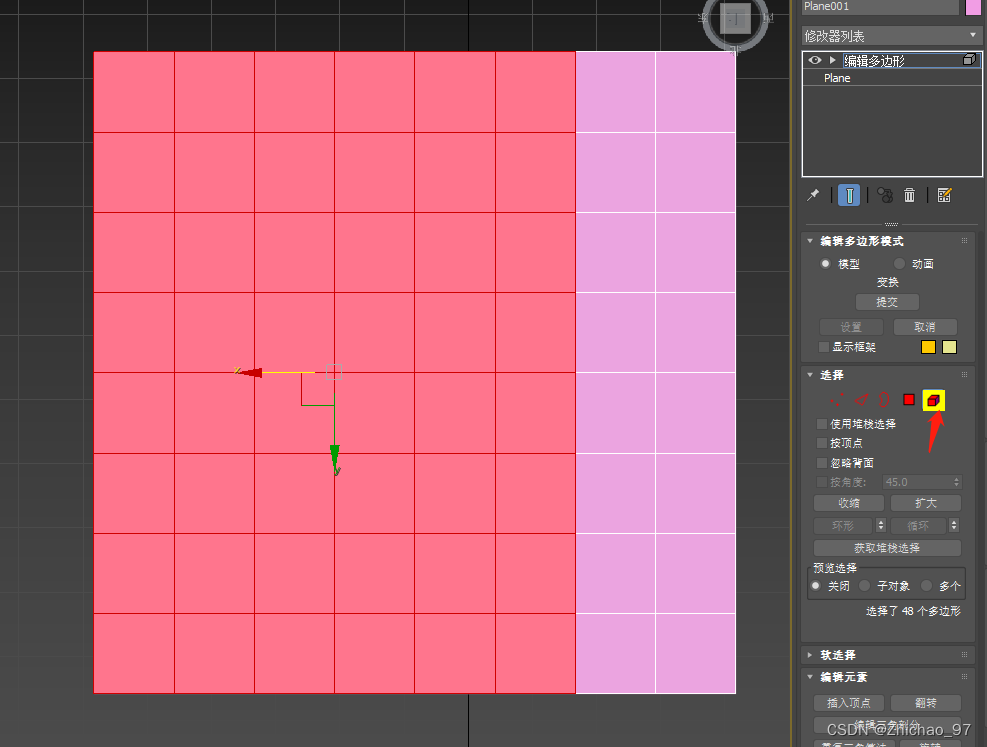Click modifier stack icon beside 编辑多边形
Image resolution: width=987 pixels, height=747 pixels.
[x=969, y=60]
